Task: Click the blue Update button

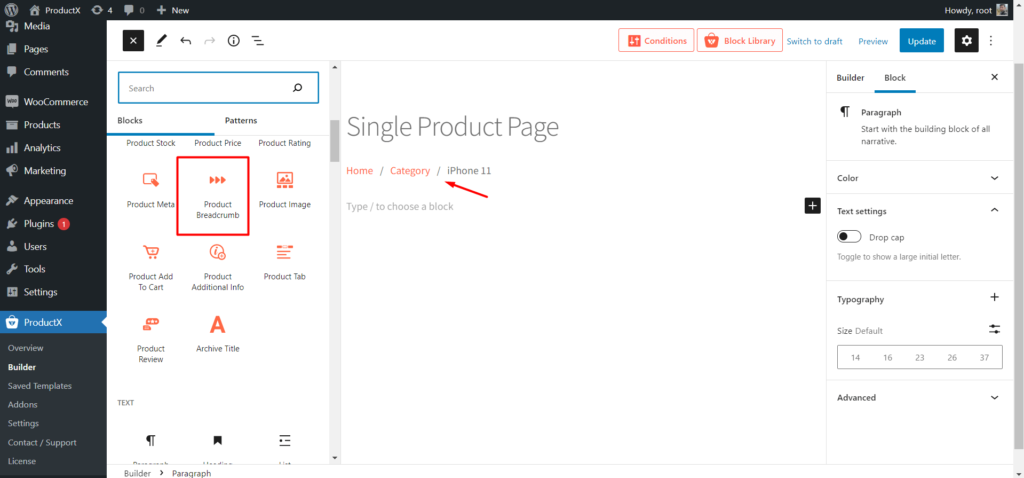Action: (921, 40)
